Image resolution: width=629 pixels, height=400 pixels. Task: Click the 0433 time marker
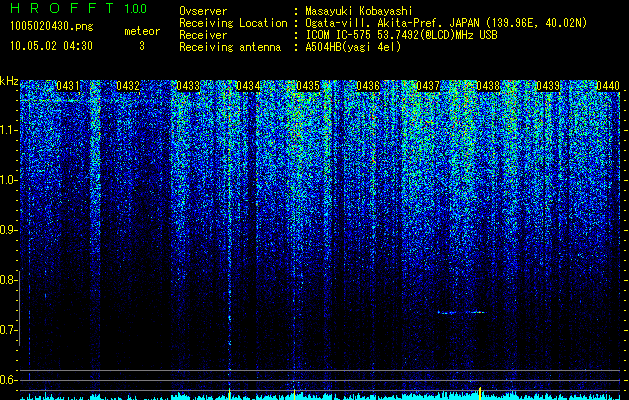(x=188, y=86)
